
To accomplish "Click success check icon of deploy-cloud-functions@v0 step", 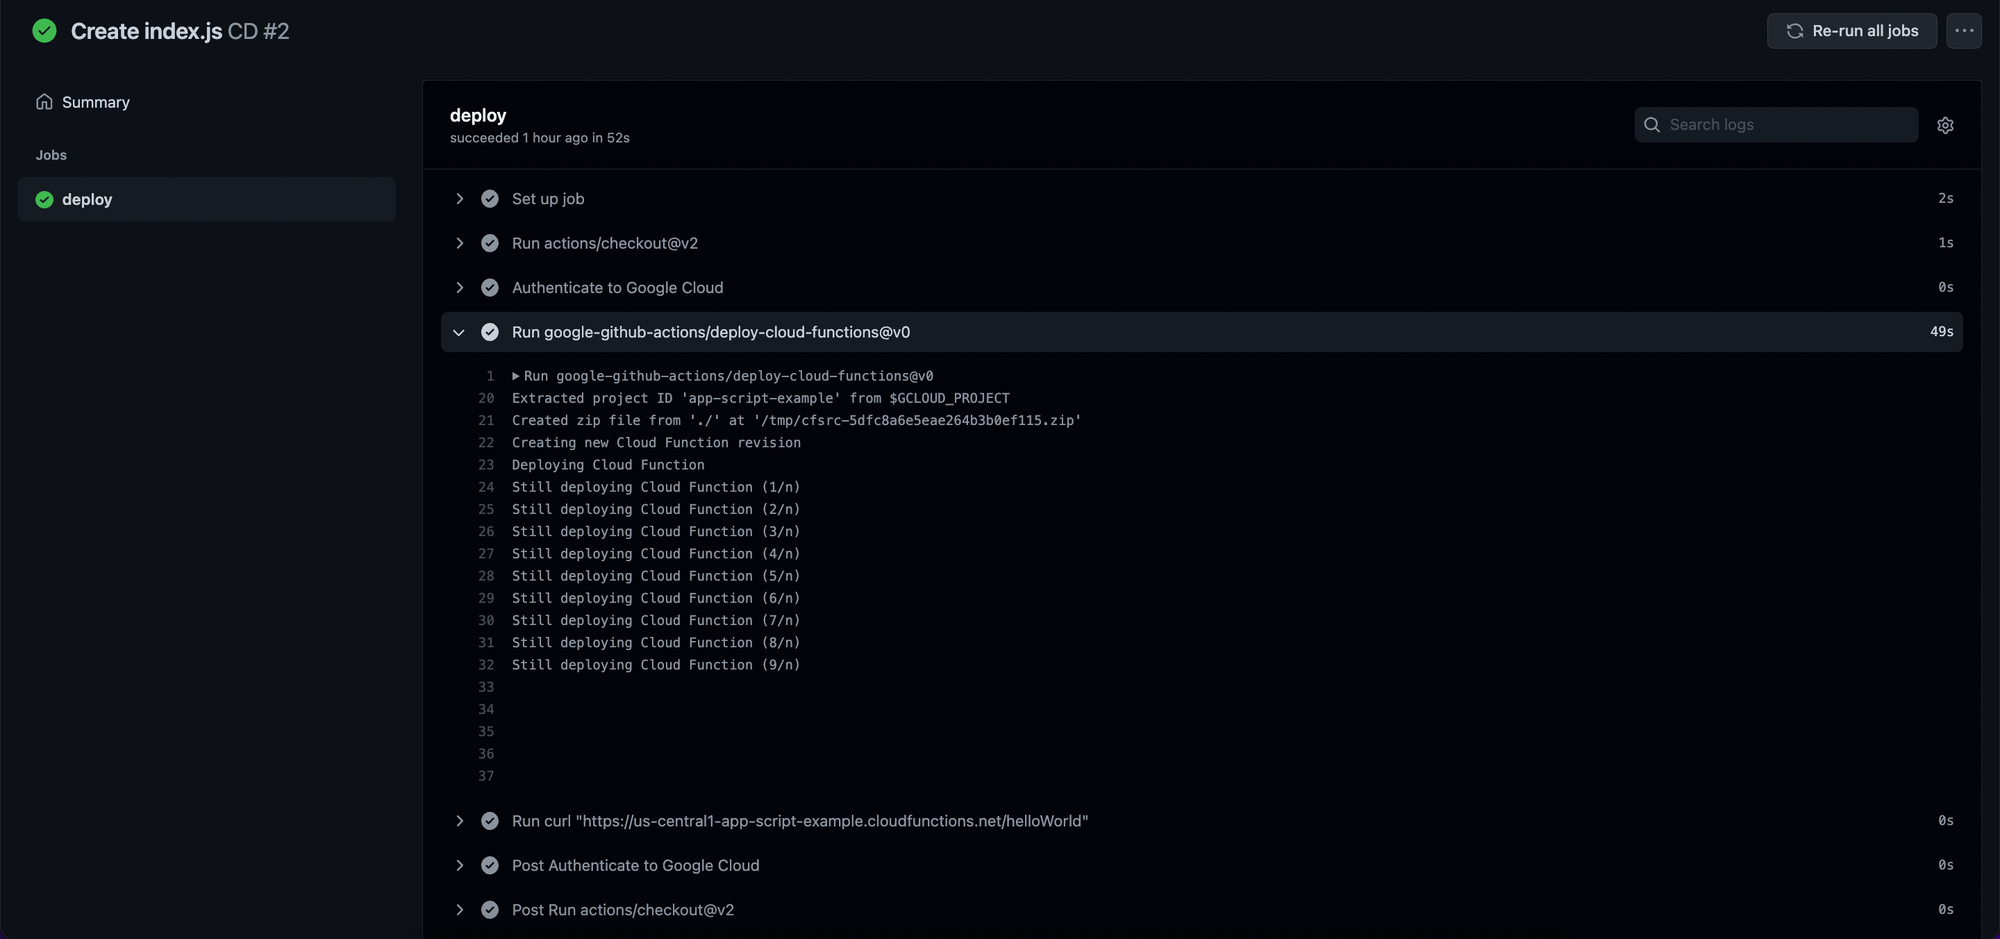I will [x=490, y=332].
